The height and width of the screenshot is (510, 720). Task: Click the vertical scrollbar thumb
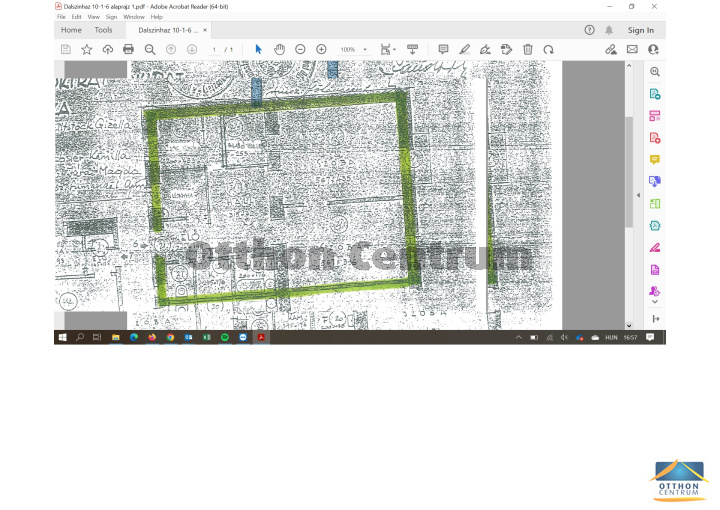(629, 172)
